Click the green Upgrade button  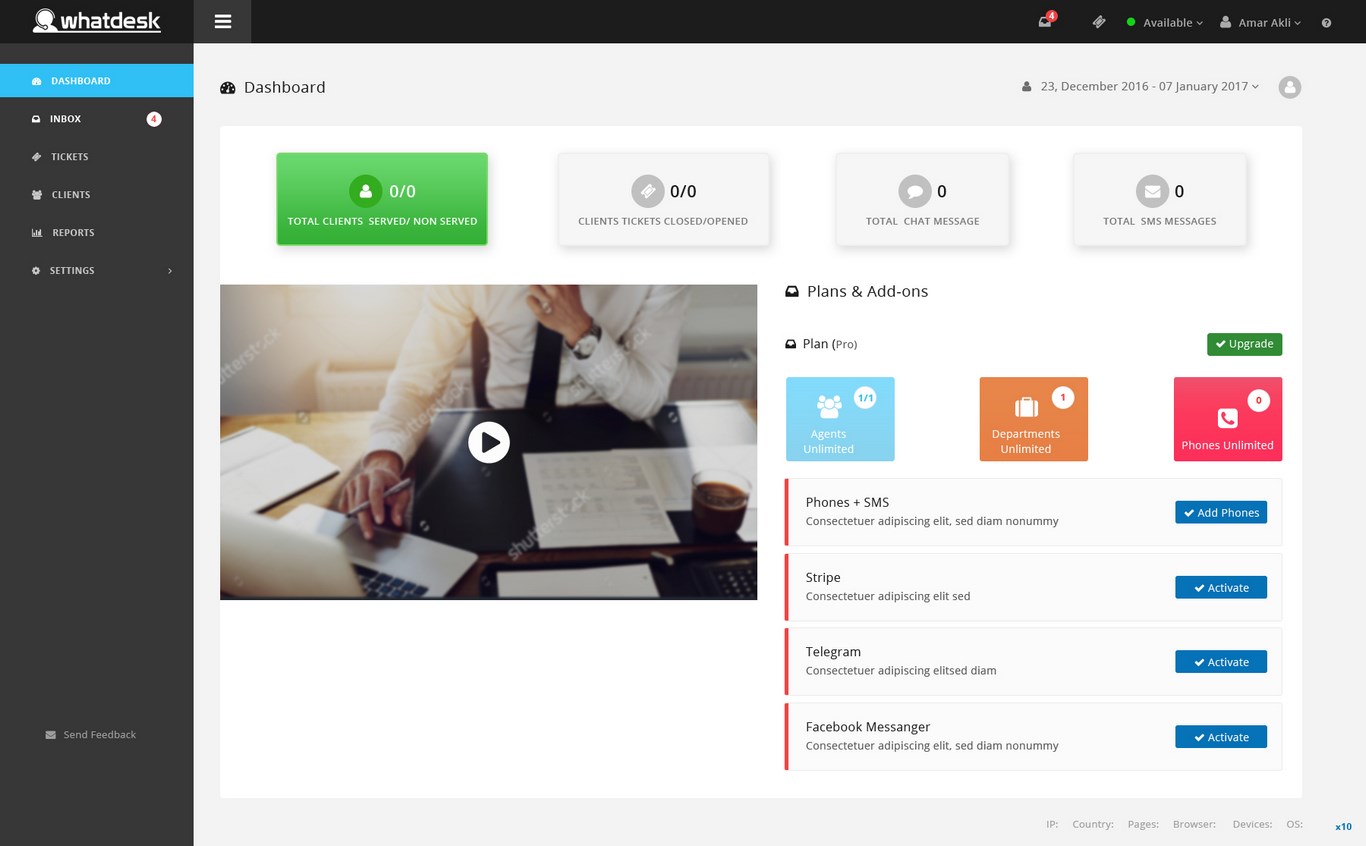(x=1244, y=344)
